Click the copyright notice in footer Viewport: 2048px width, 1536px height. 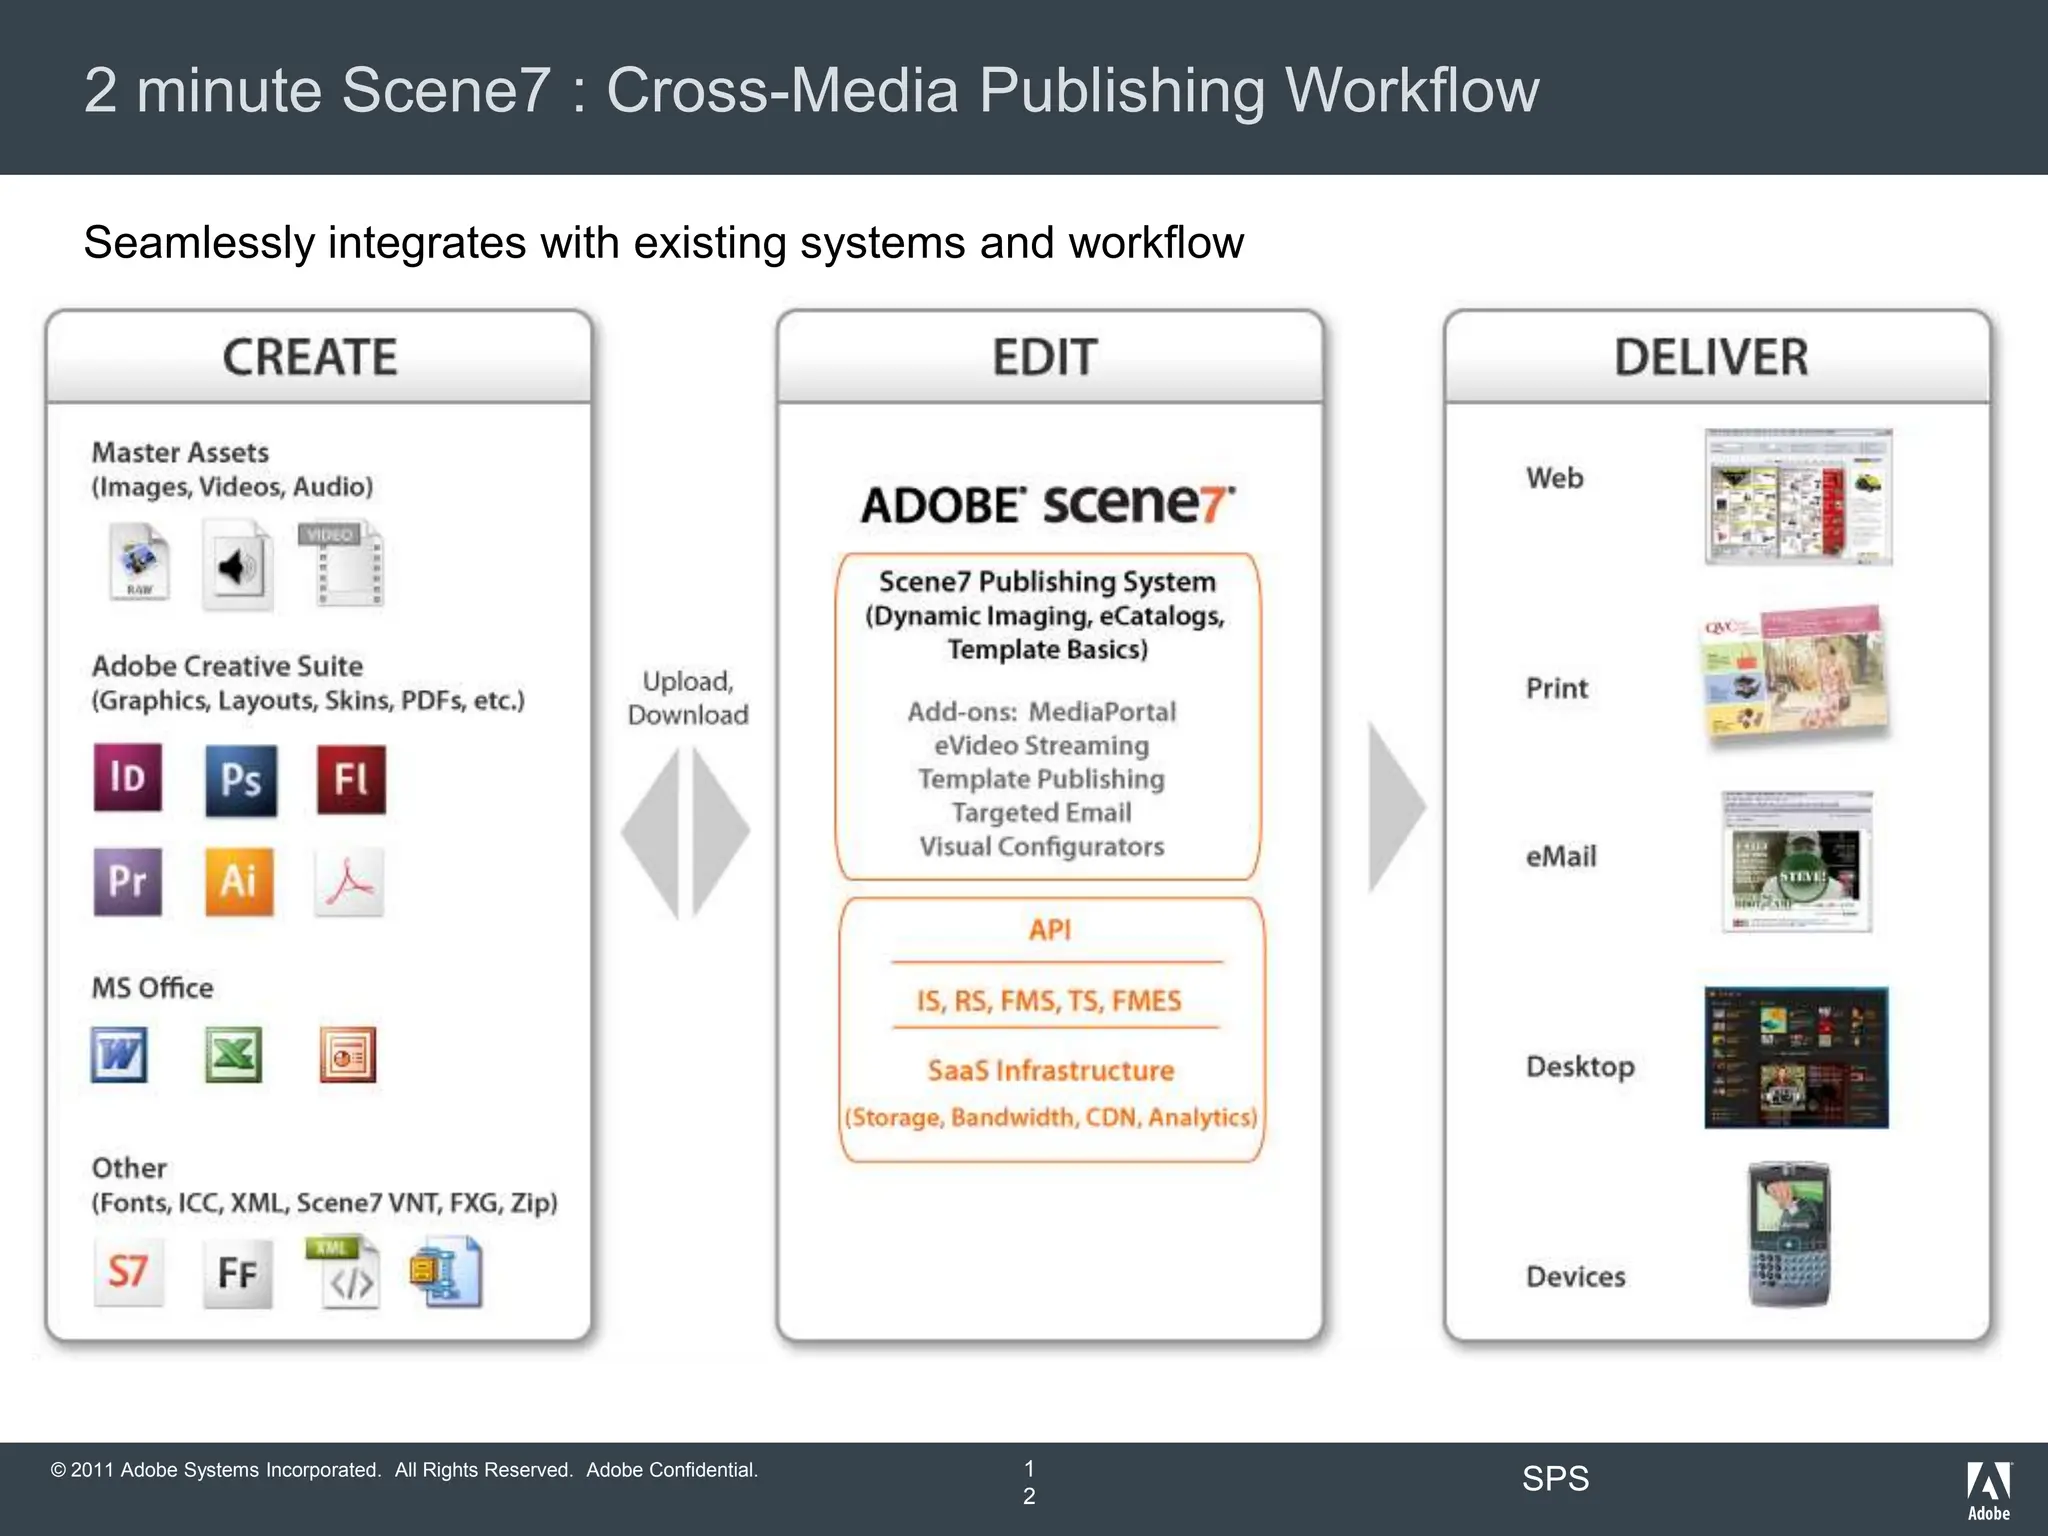point(404,1470)
